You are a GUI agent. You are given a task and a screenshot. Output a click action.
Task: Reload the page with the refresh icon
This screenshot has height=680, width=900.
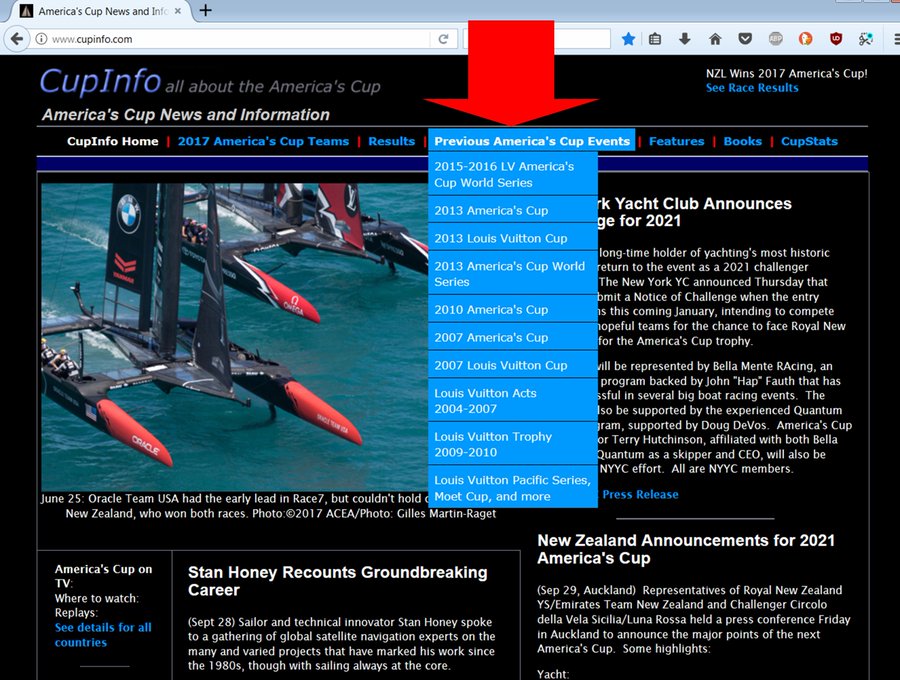(443, 39)
